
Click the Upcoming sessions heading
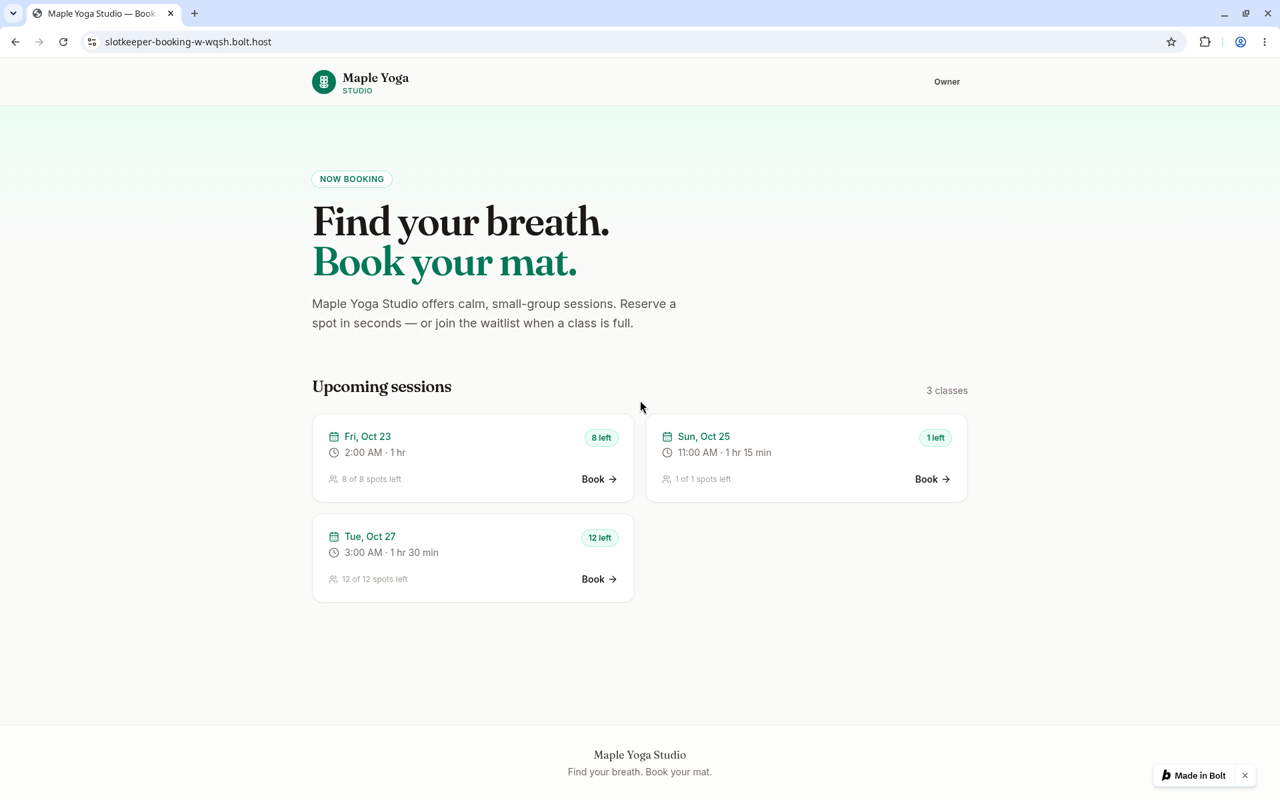[x=382, y=387]
